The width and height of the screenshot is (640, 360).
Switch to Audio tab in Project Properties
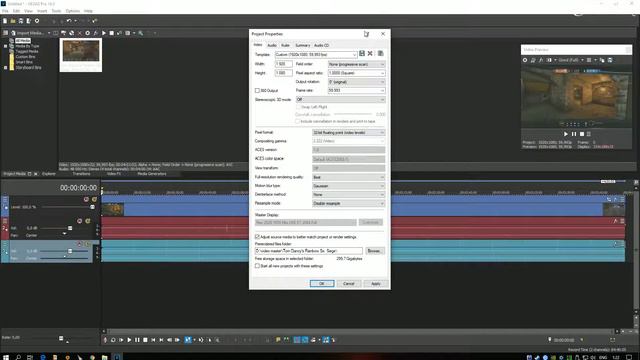(x=272, y=45)
